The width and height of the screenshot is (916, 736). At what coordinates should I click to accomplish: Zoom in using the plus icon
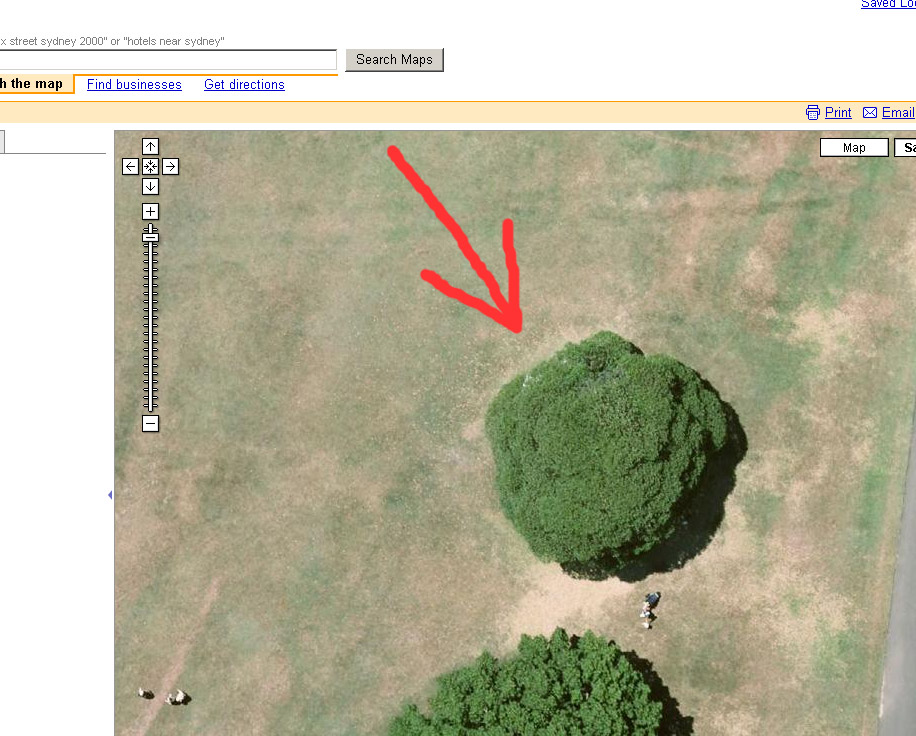point(150,211)
